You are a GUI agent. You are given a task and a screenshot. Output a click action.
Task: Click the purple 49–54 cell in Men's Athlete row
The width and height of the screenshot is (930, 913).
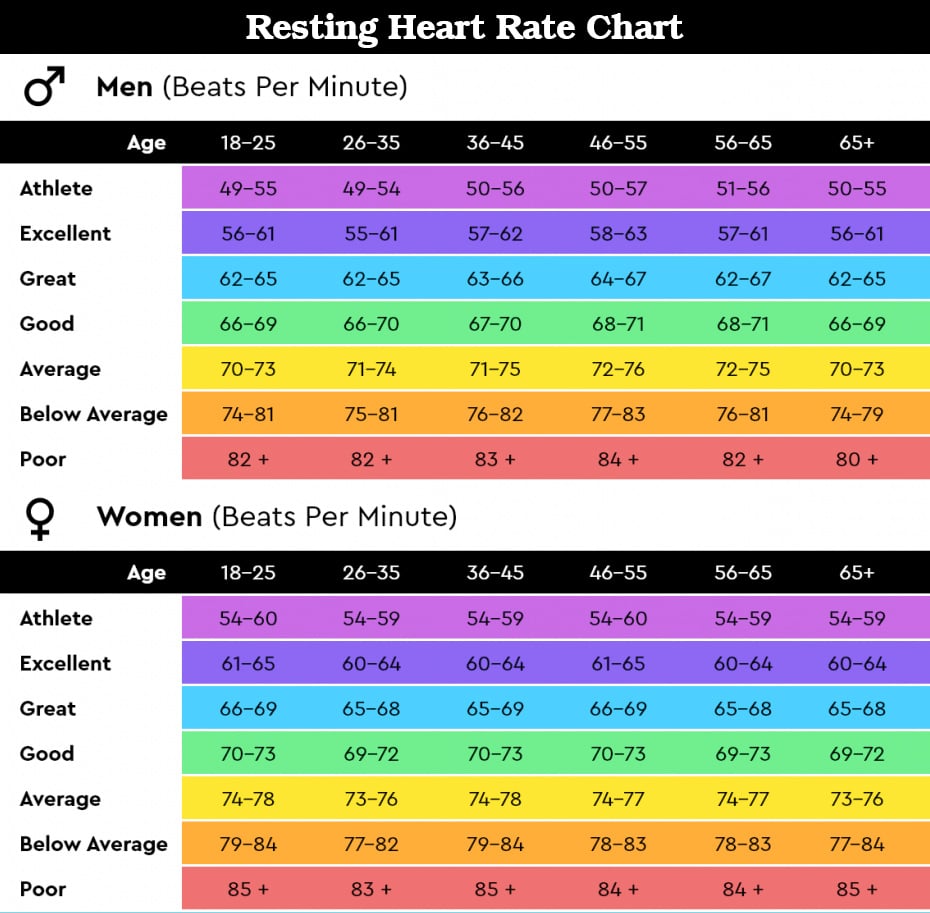click(371, 188)
